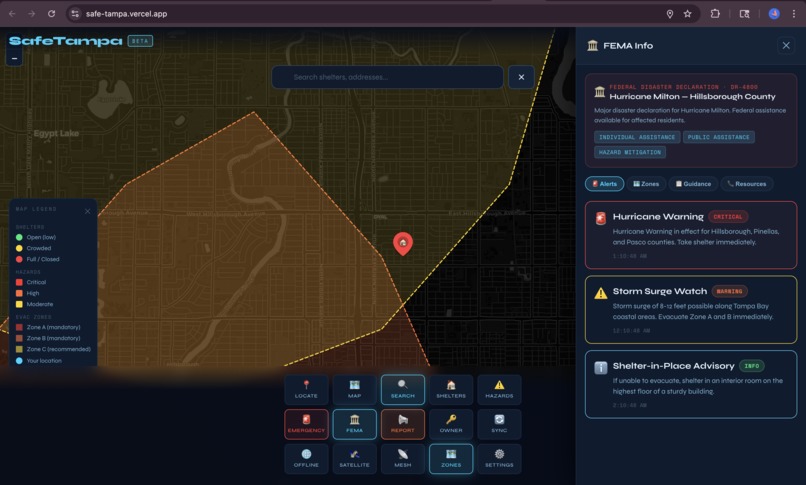Click the Hurricane Milton declaration title
Image resolution: width=806 pixels, height=485 pixels.
click(692, 97)
